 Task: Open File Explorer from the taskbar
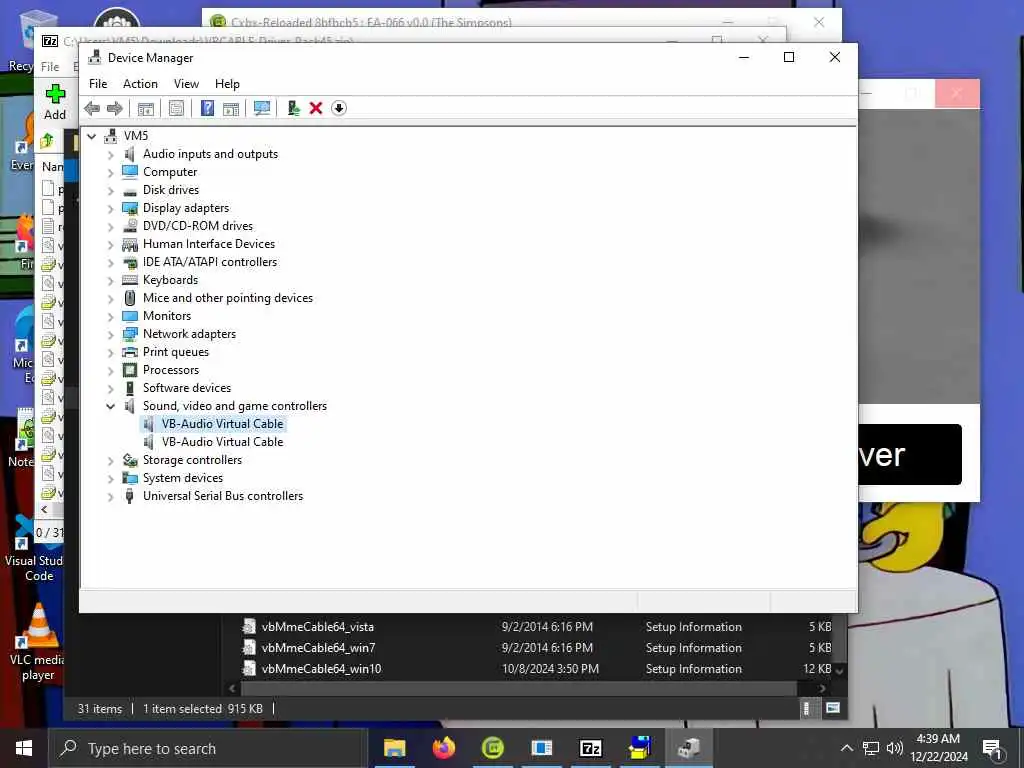[394, 748]
